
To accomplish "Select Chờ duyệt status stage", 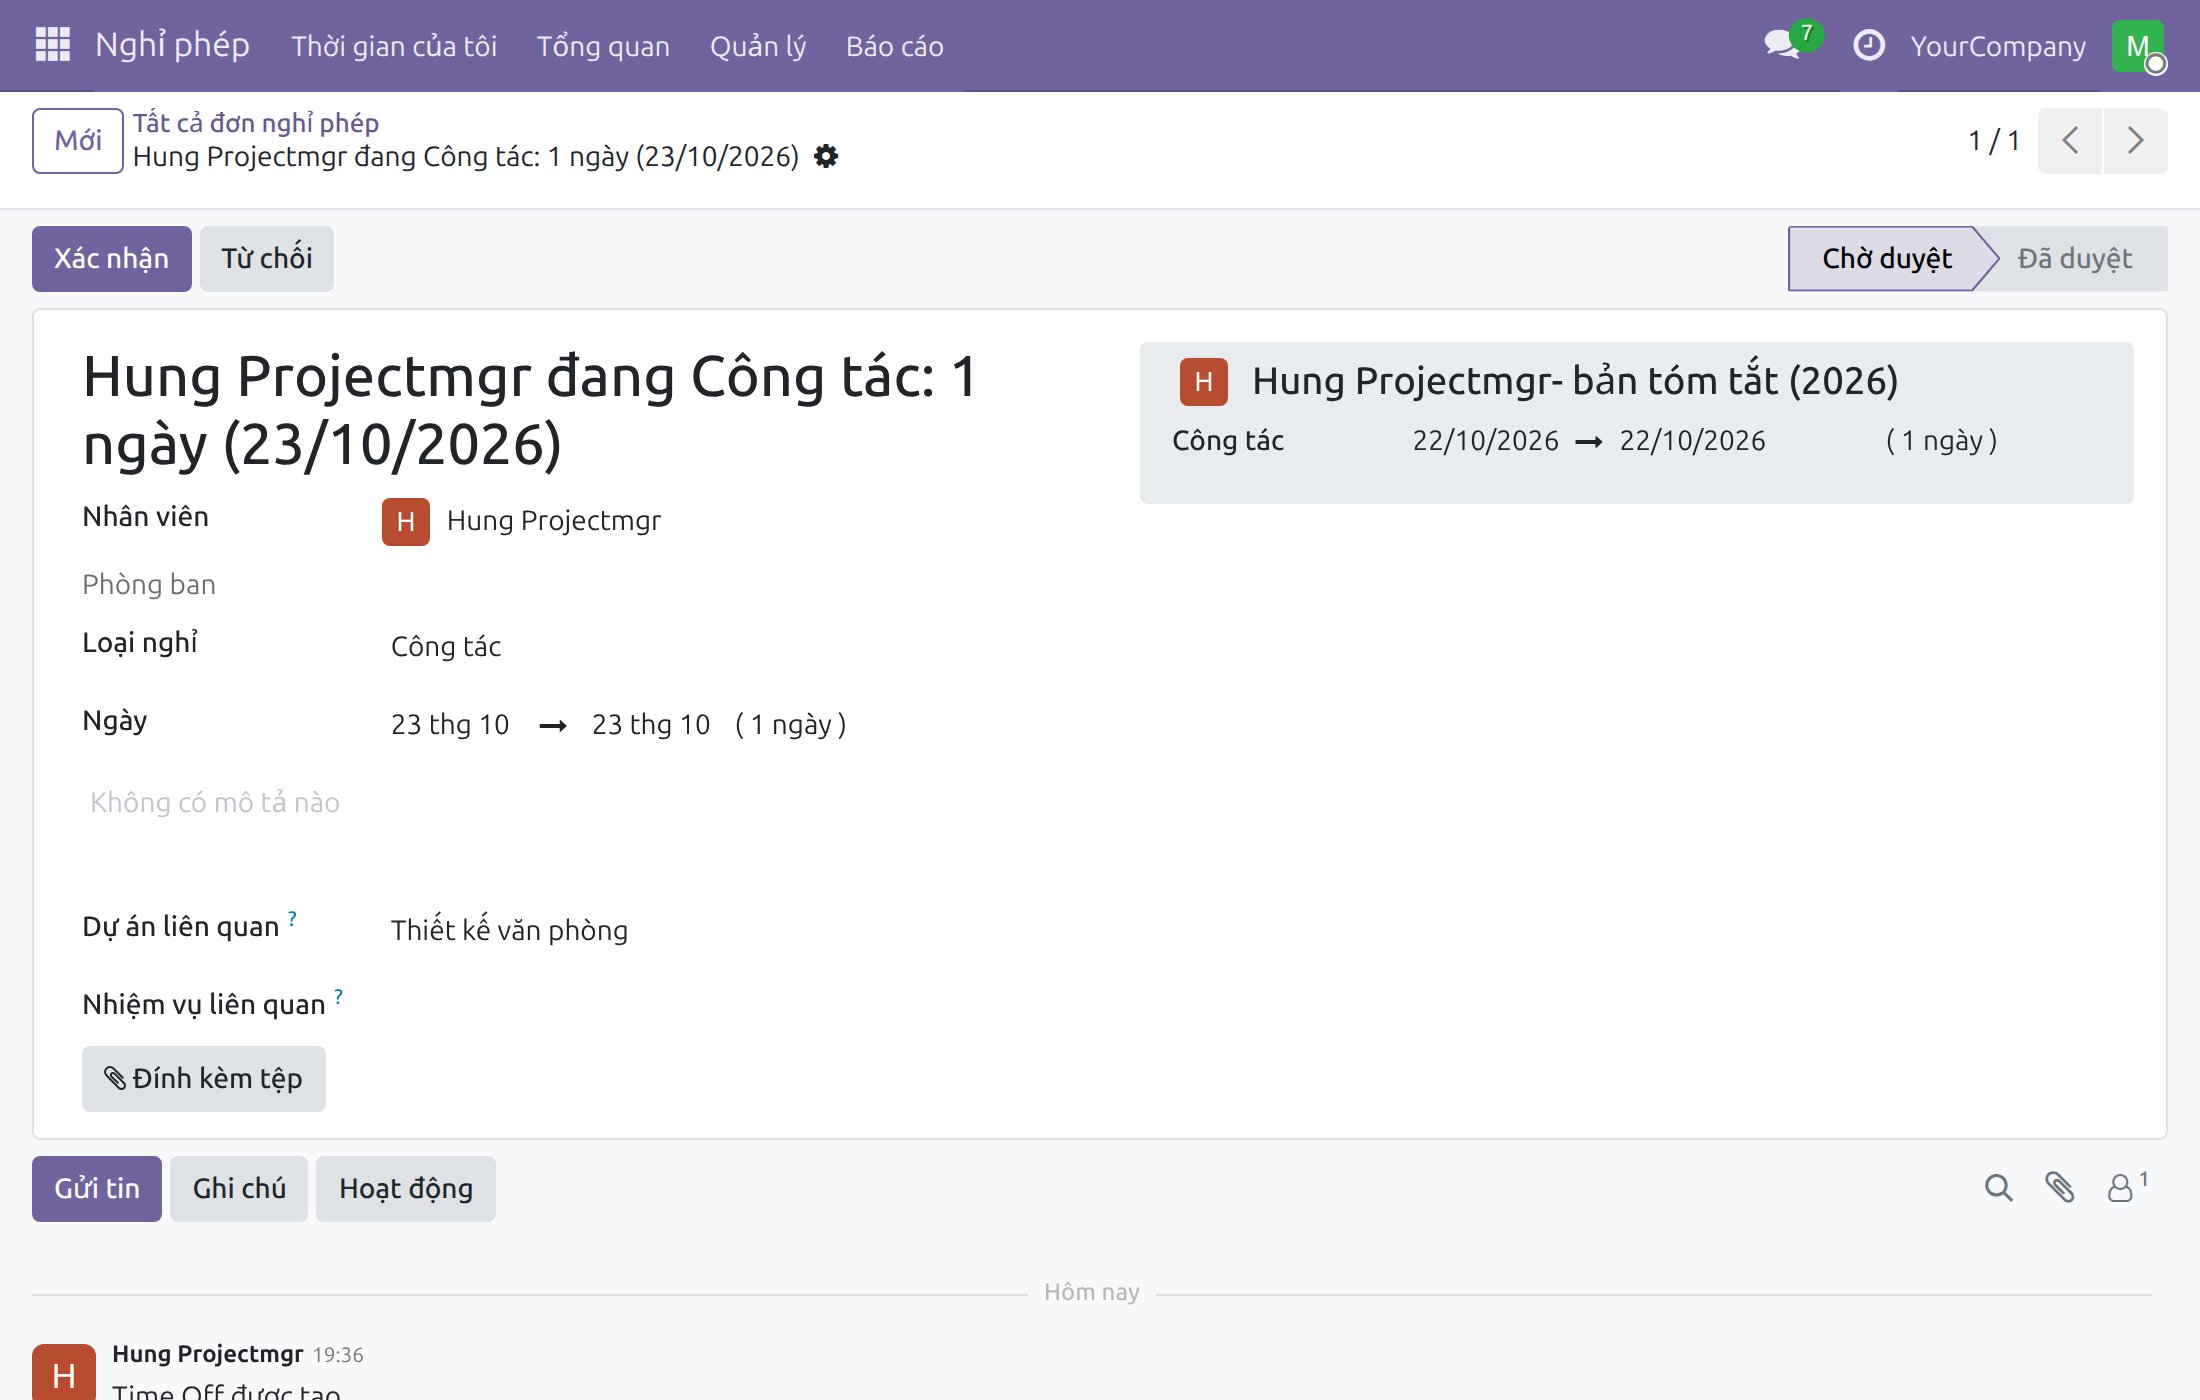I will (x=1886, y=258).
